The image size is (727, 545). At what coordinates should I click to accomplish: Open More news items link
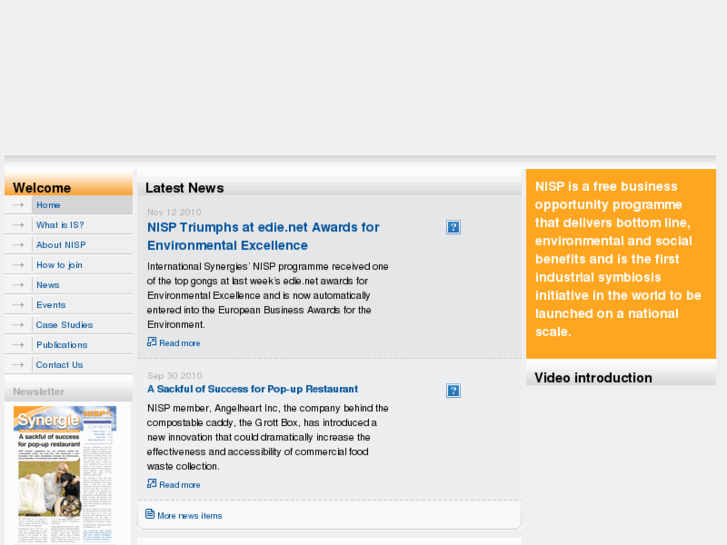click(x=190, y=516)
